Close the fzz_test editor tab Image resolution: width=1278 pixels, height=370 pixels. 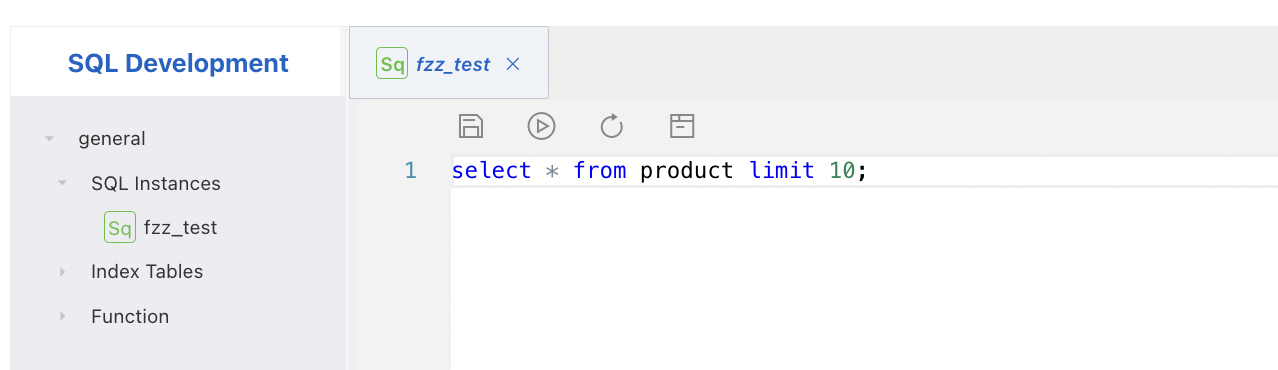tap(513, 64)
